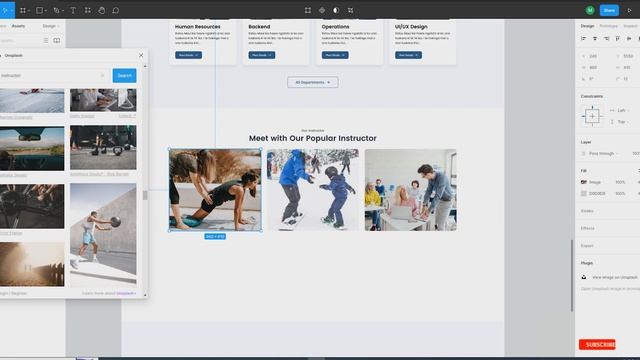The width and height of the screenshot is (640, 360).
Task: Open the team library book icon
Action: 57,40
